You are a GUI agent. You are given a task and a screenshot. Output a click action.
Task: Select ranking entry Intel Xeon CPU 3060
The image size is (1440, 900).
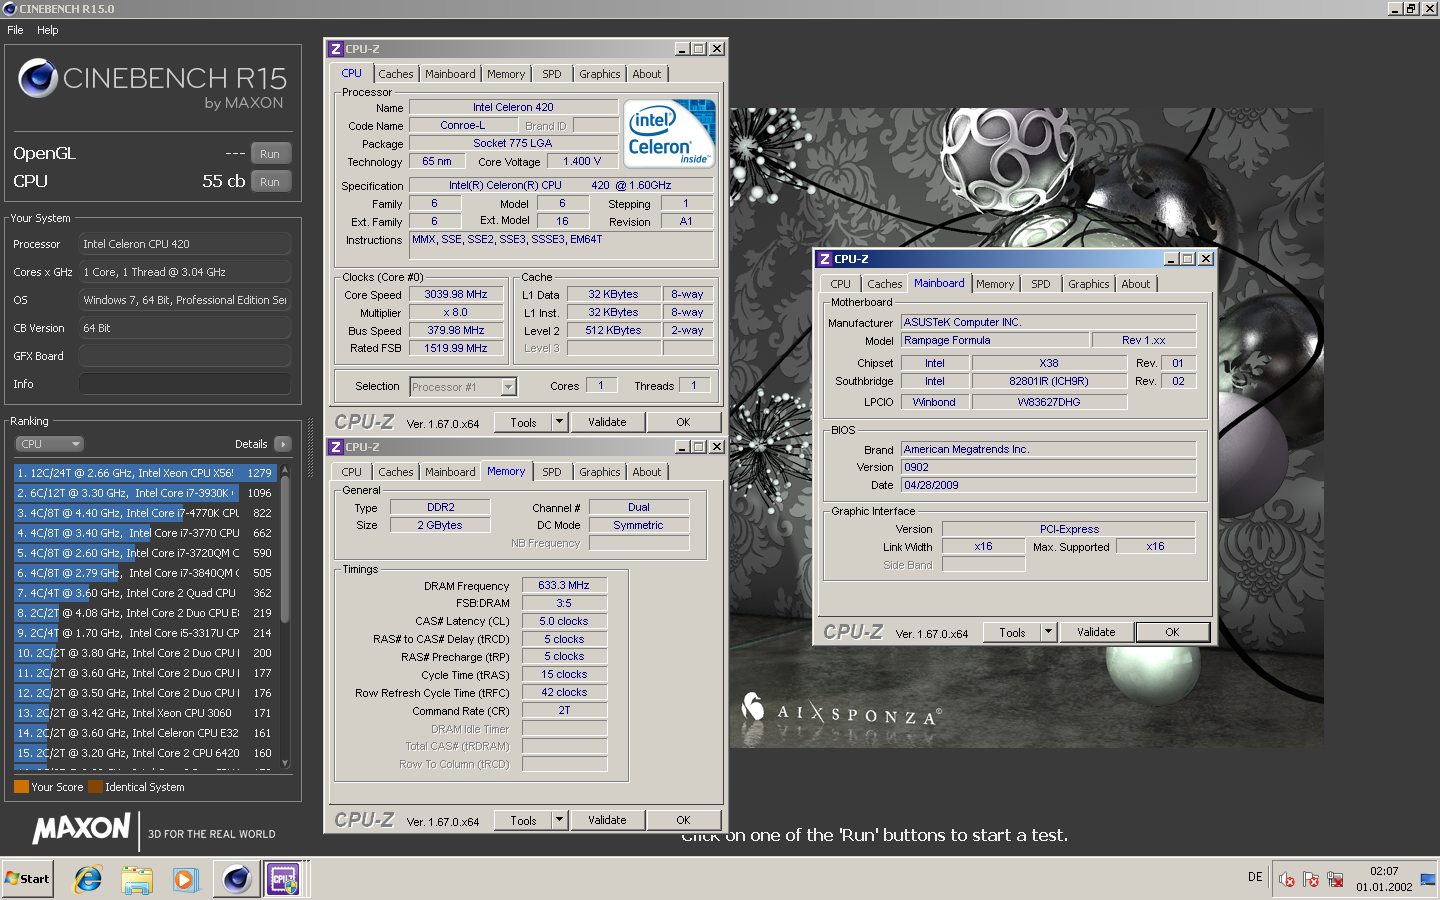click(145, 713)
